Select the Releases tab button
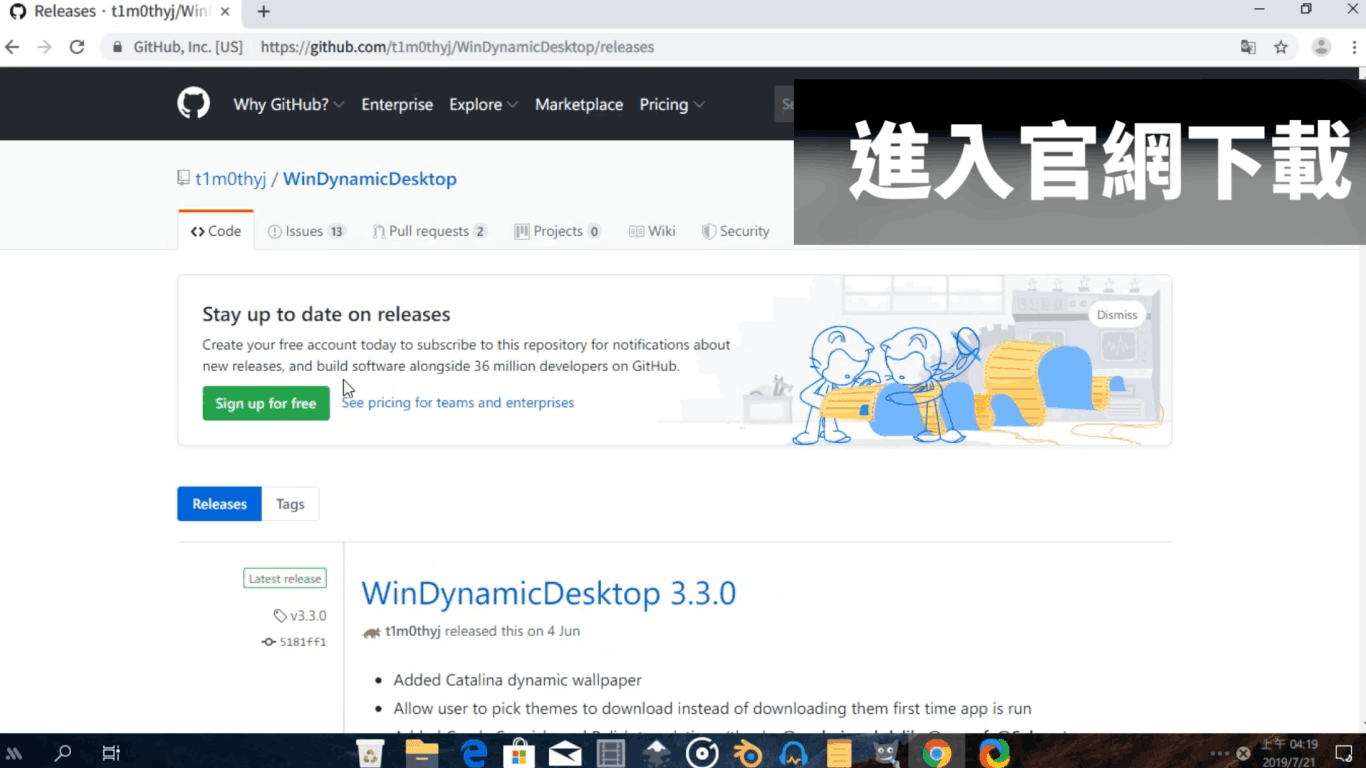 pos(219,504)
